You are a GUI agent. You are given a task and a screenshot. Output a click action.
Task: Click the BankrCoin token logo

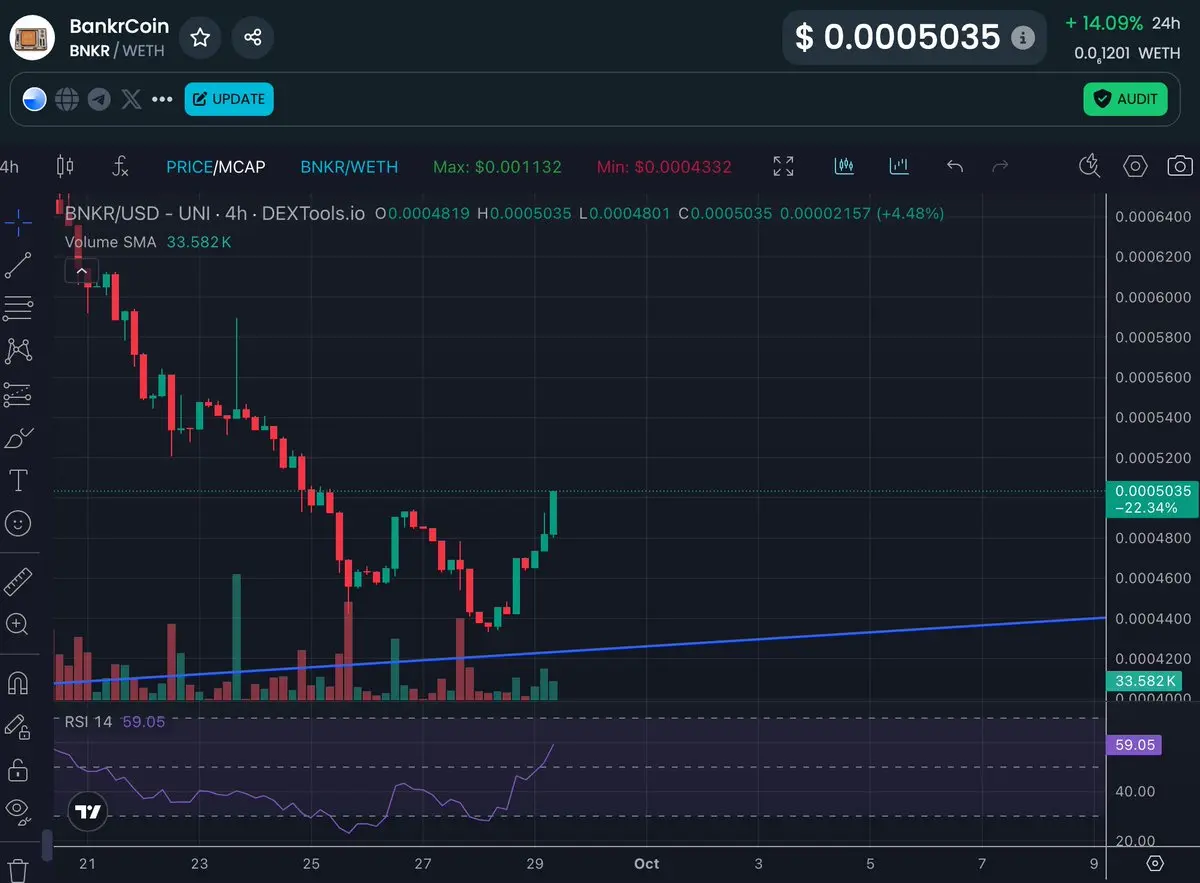coord(31,38)
